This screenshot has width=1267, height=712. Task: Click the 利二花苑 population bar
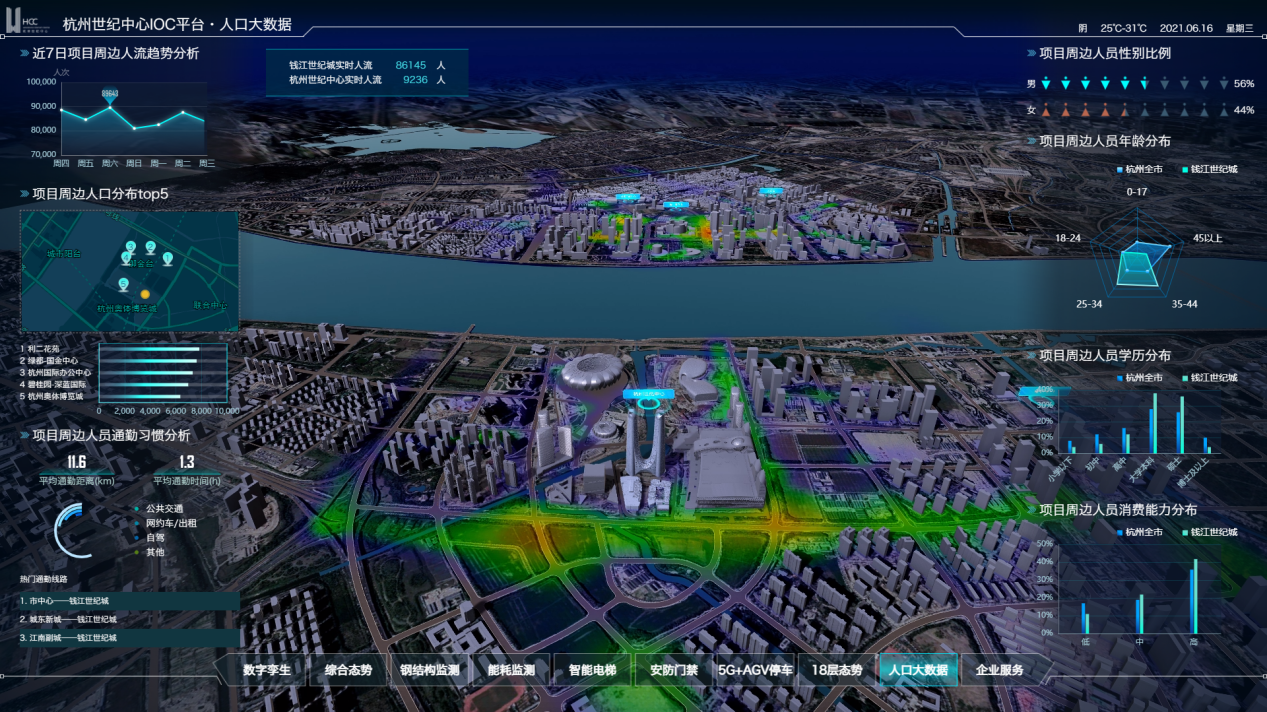pos(149,349)
